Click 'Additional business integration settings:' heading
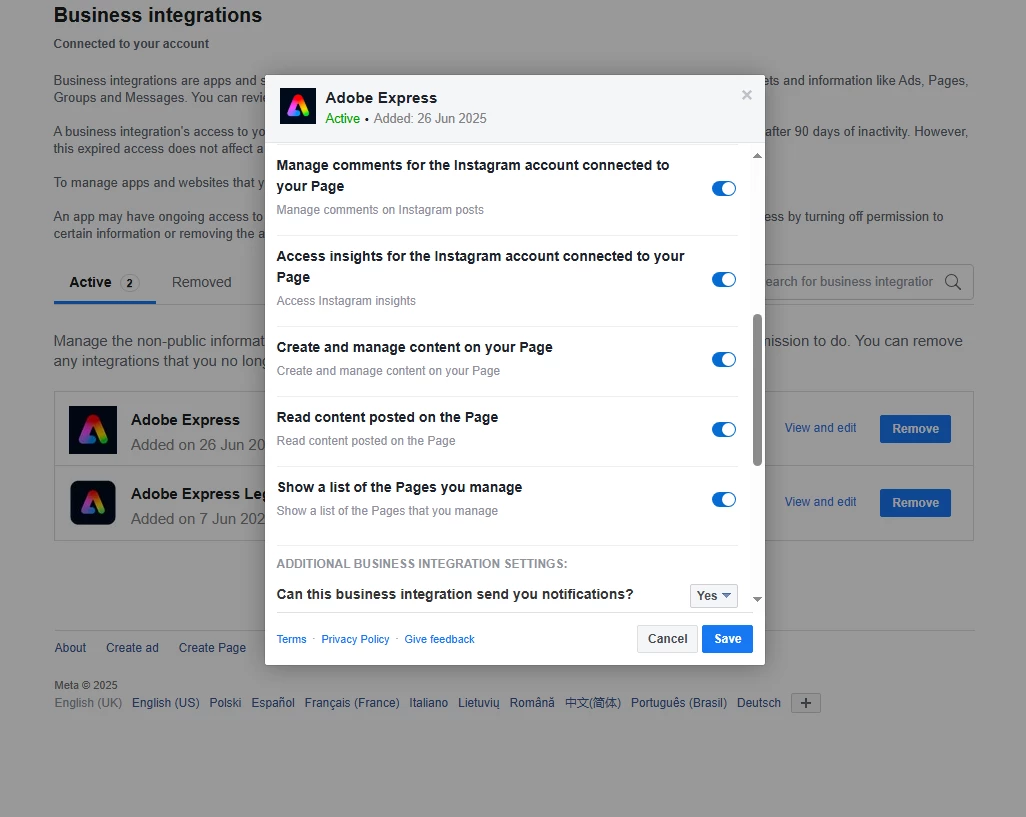Screen dimensions: 1026x817 [x=421, y=564]
